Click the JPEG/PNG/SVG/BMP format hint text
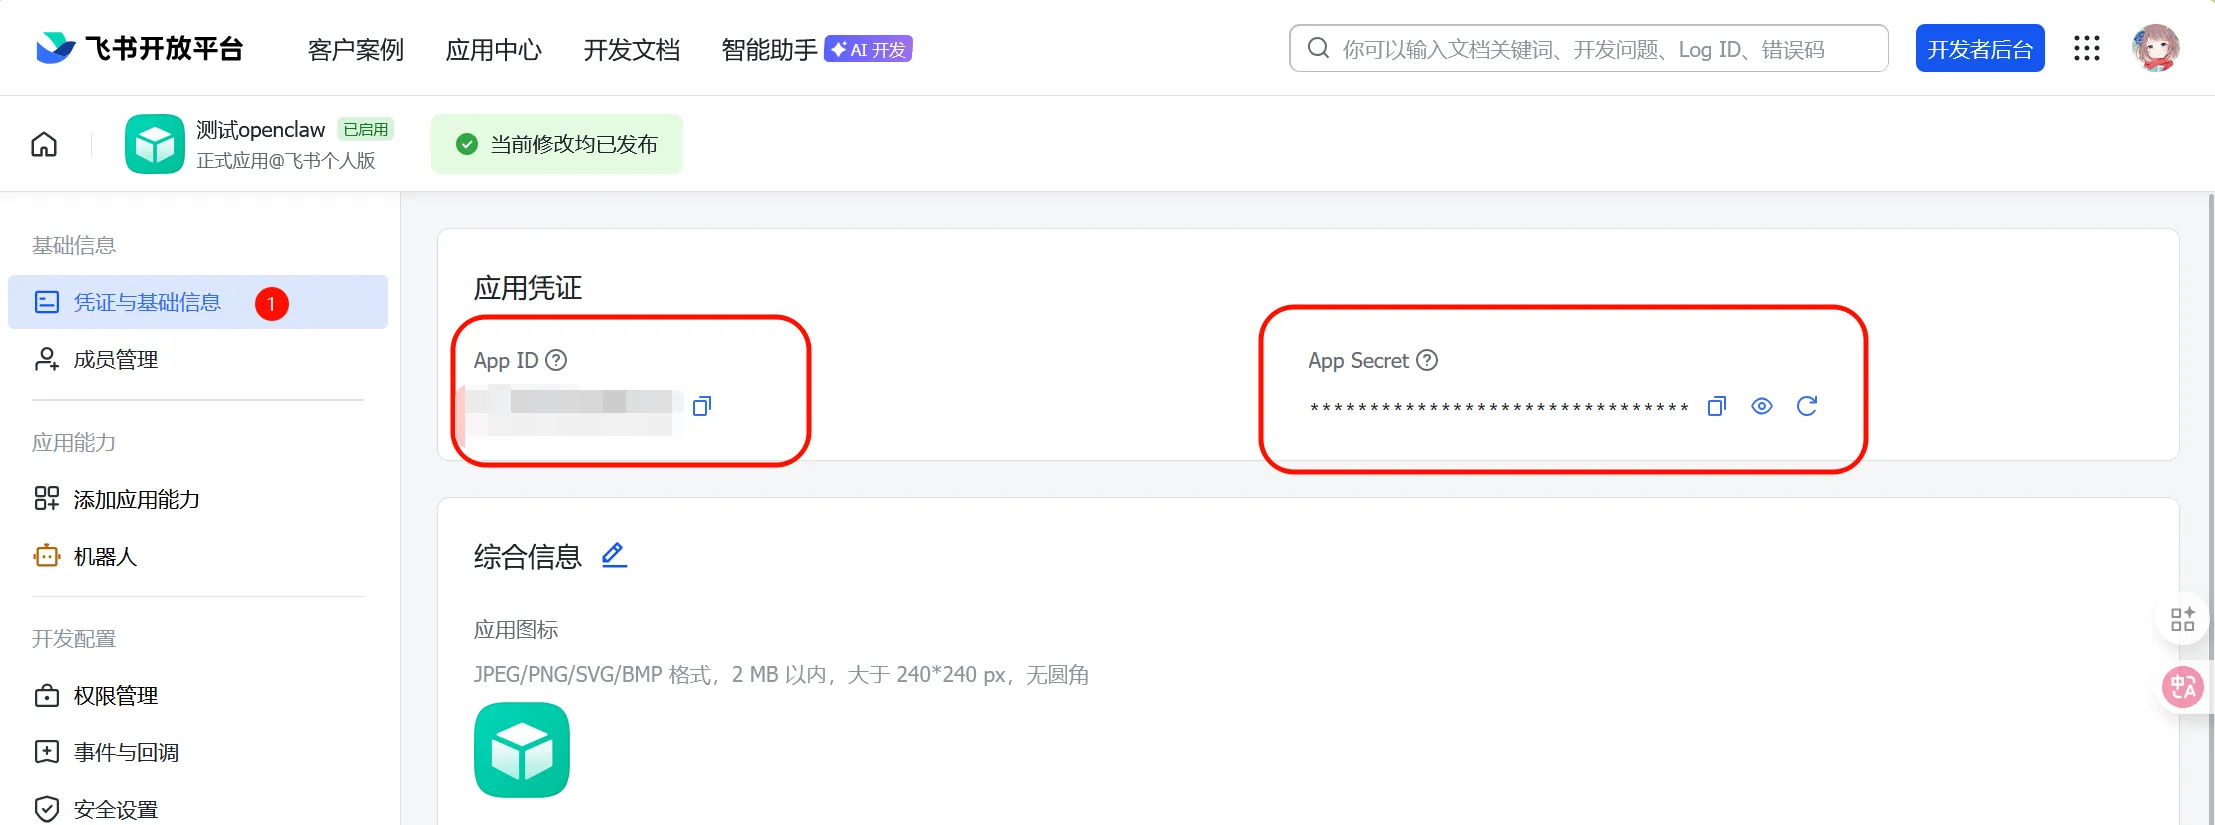2215x825 pixels. click(x=781, y=675)
